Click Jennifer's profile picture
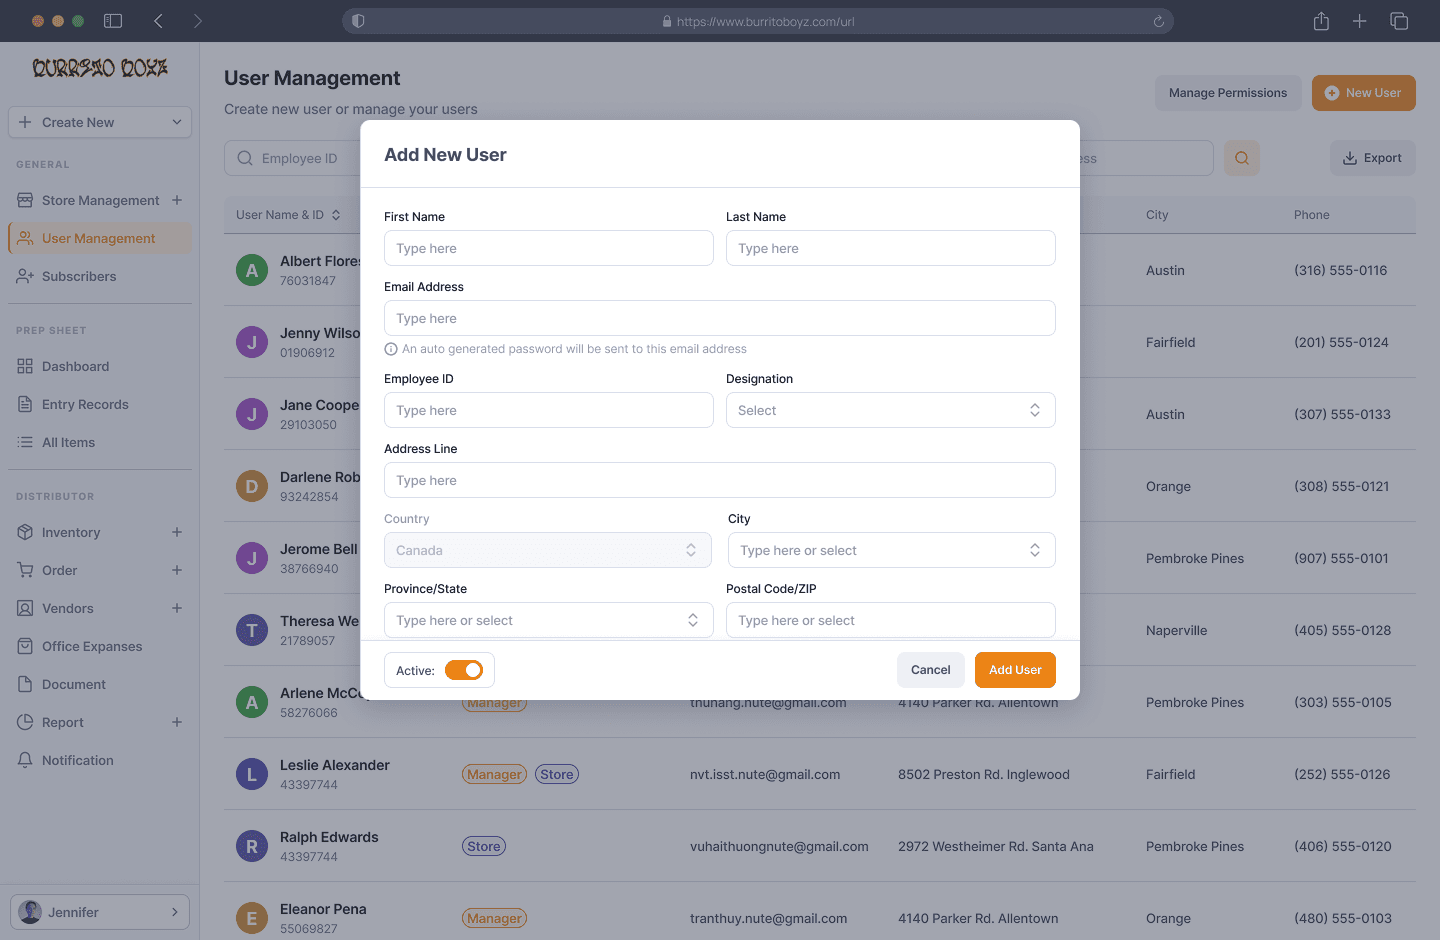The height and width of the screenshot is (940, 1440). (31, 912)
